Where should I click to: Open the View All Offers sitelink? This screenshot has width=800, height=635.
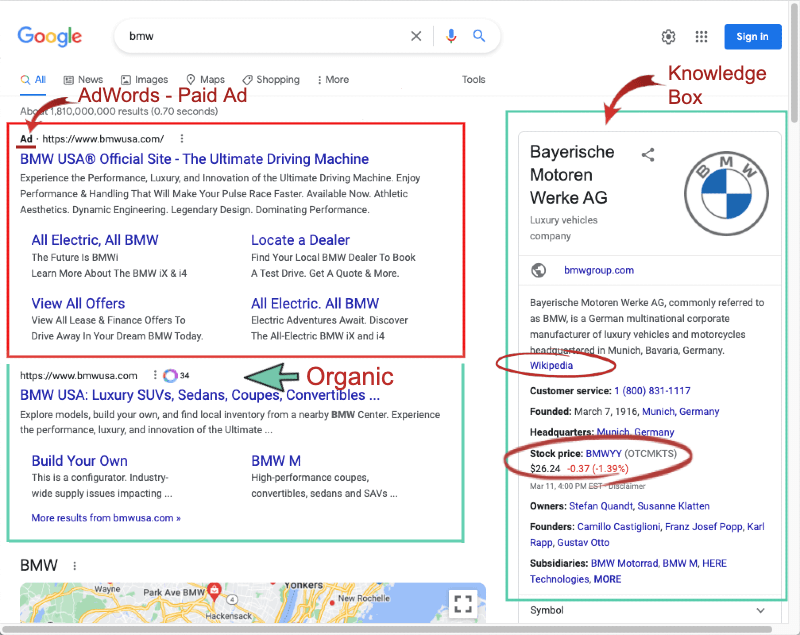78,303
